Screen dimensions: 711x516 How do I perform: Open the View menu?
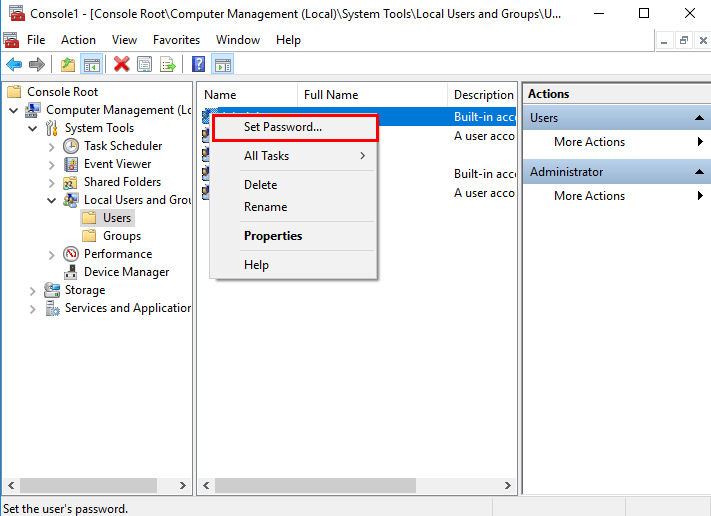[124, 40]
